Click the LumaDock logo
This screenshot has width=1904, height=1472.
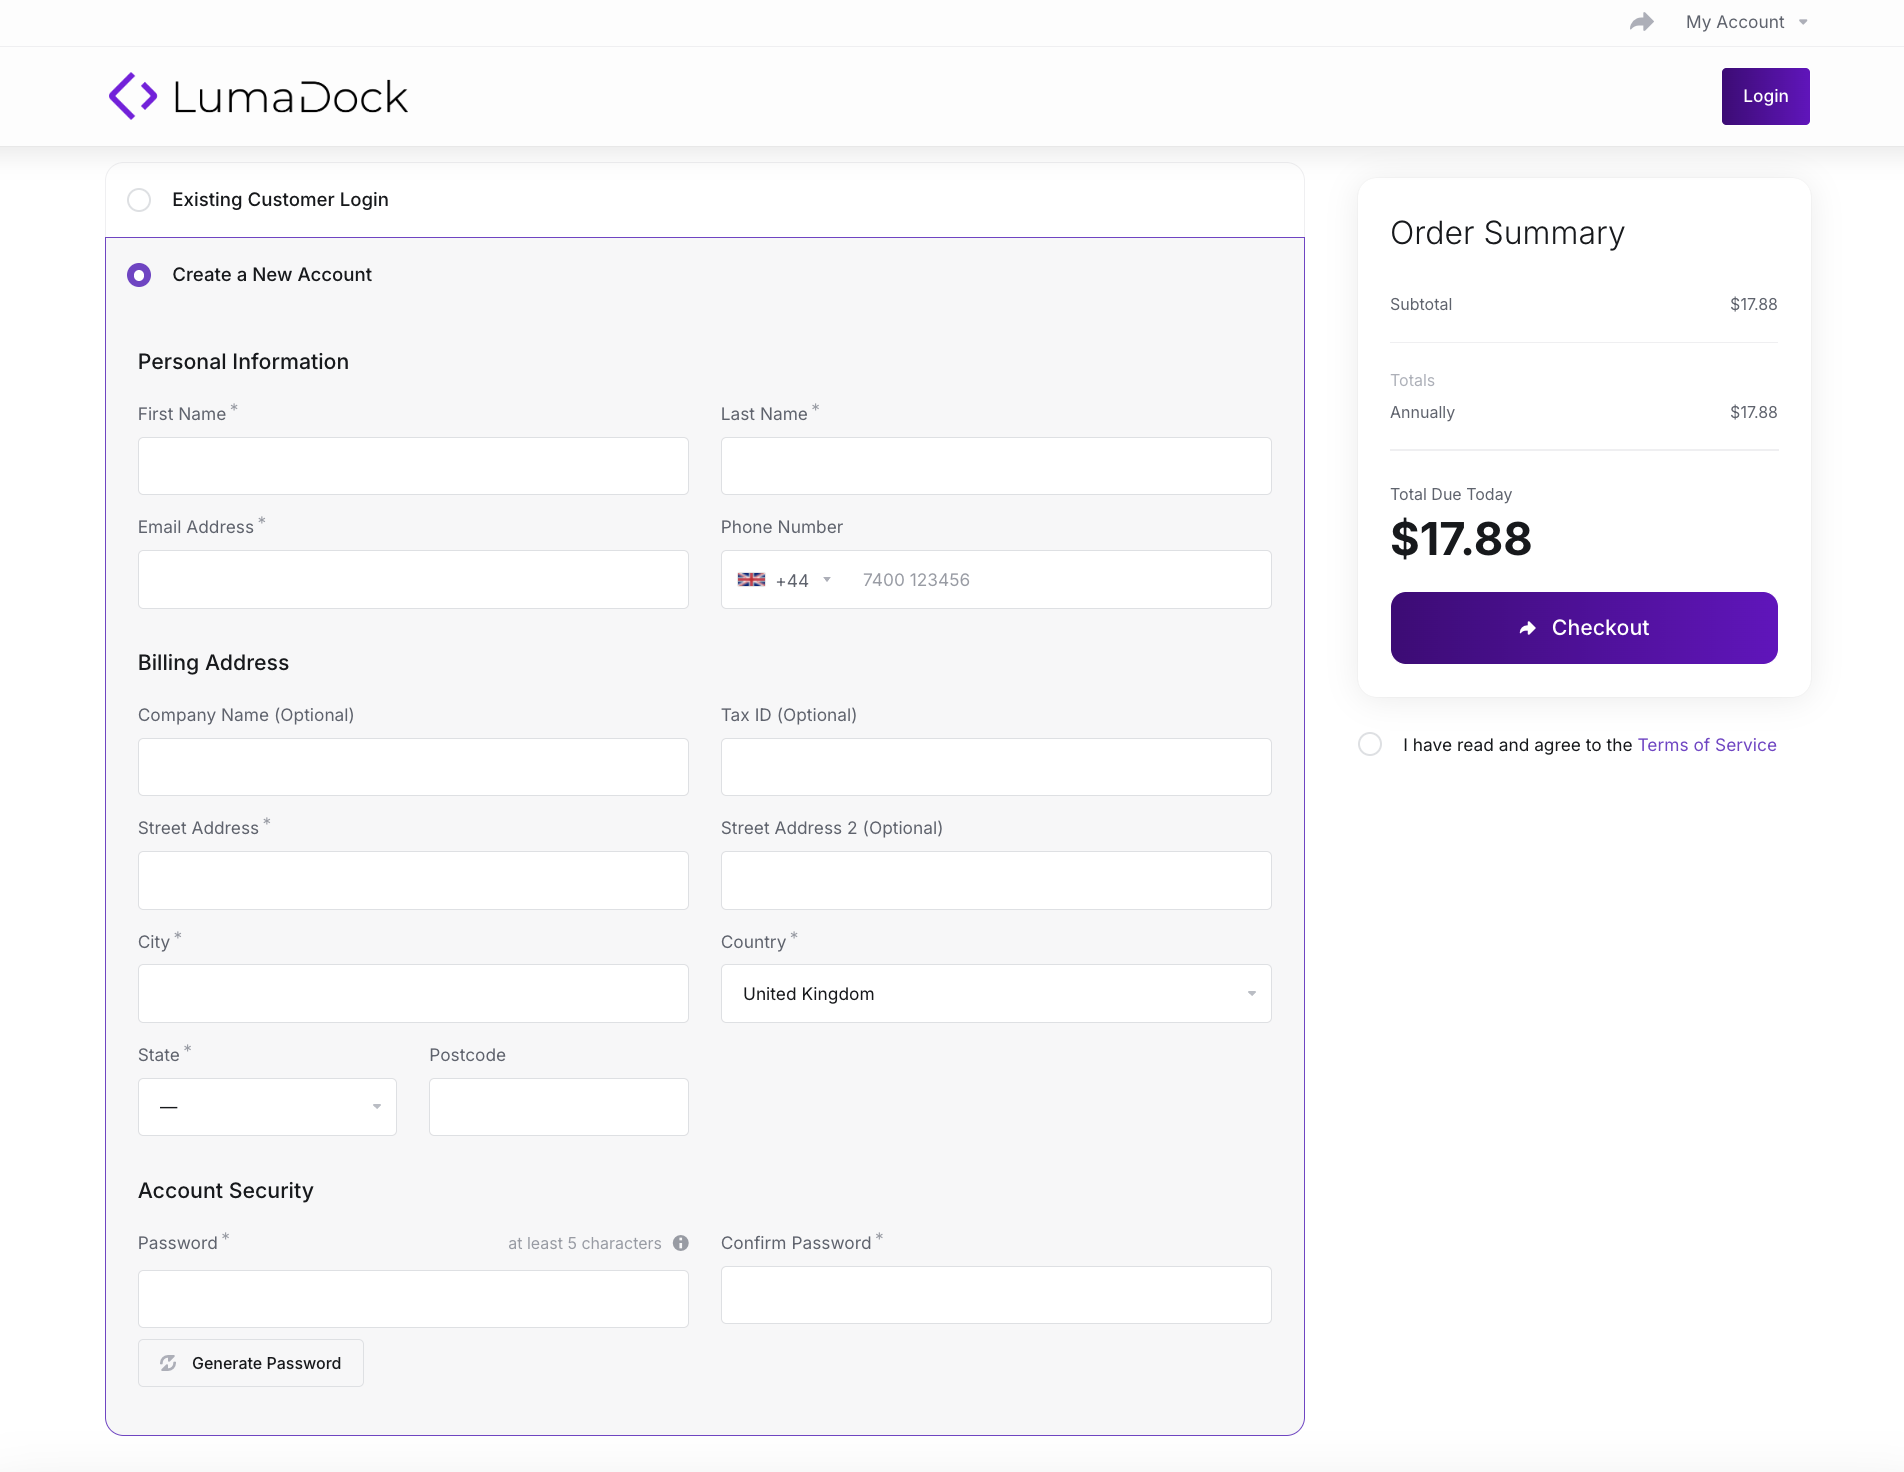coord(258,96)
